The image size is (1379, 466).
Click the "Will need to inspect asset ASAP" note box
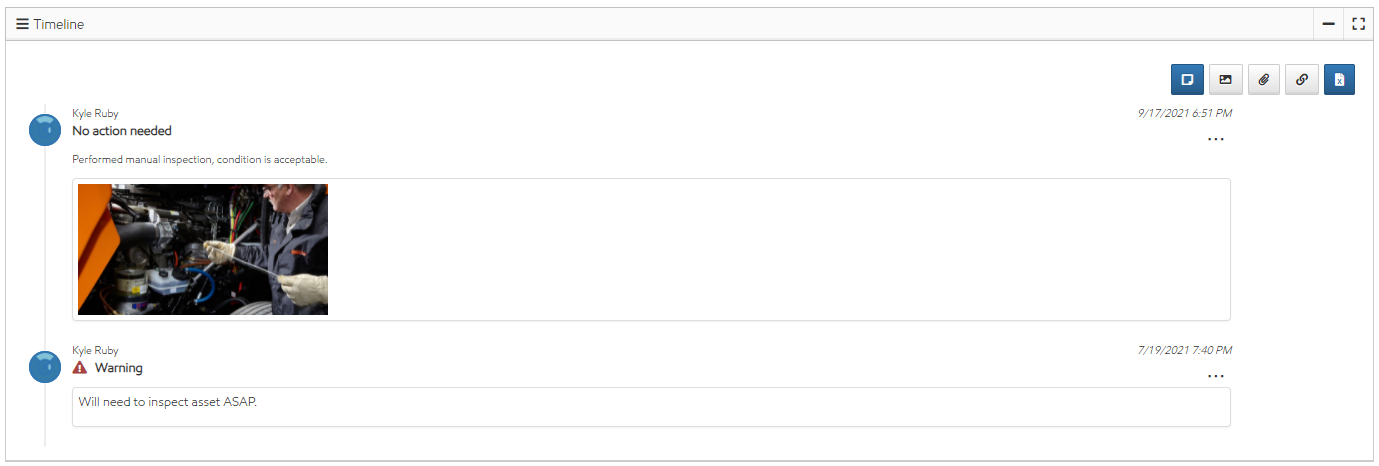650,406
